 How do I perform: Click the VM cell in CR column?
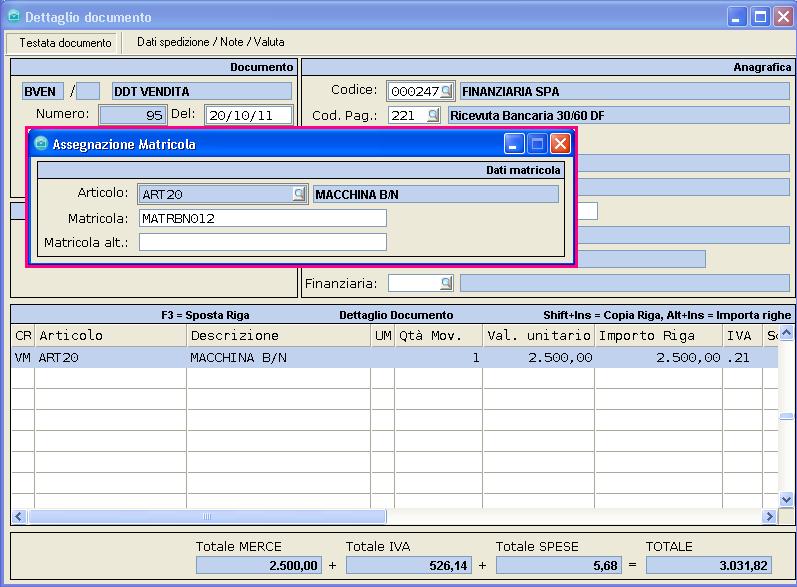(x=22, y=358)
